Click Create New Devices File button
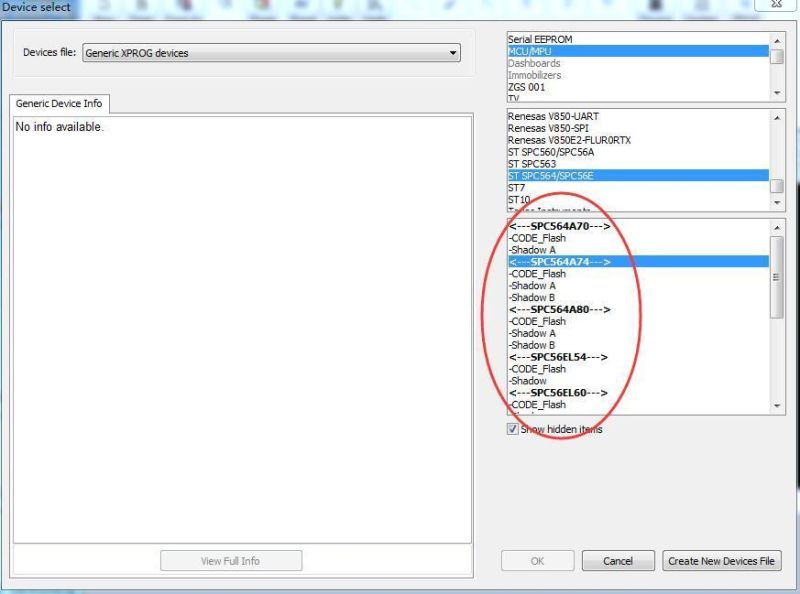The width and height of the screenshot is (800, 594). pyautogui.click(x=721, y=561)
